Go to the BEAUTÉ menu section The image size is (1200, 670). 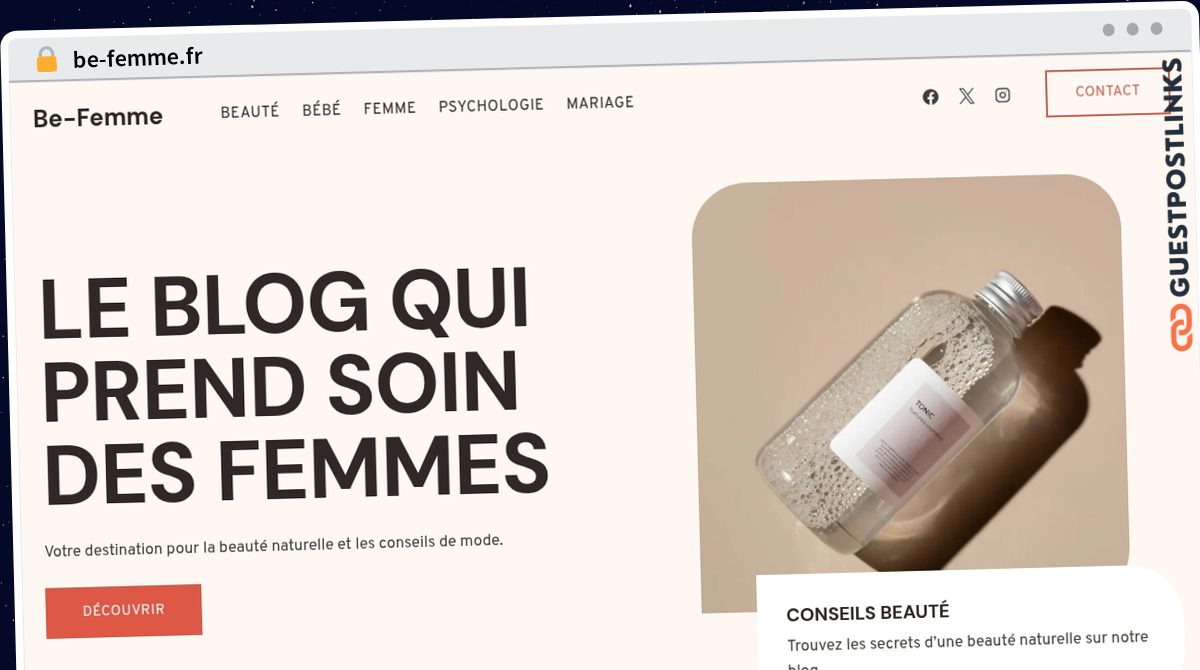(249, 111)
